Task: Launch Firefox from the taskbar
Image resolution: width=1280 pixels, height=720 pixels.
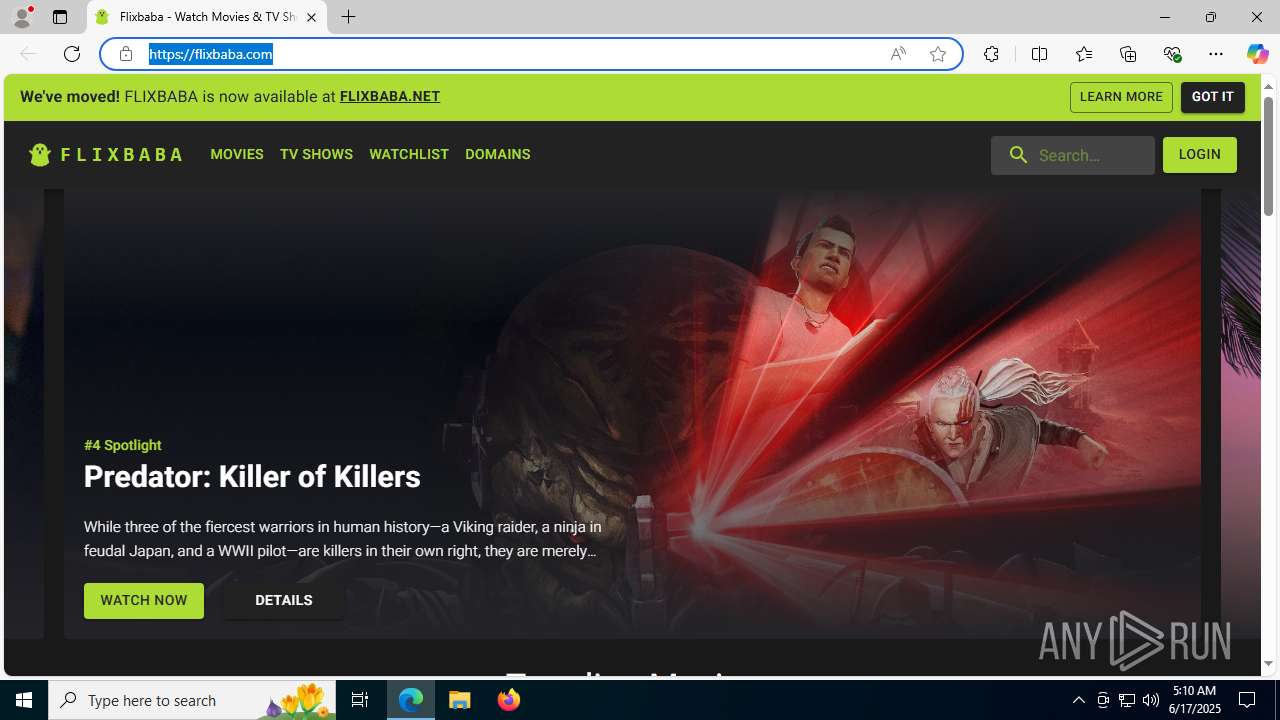Action: point(509,700)
